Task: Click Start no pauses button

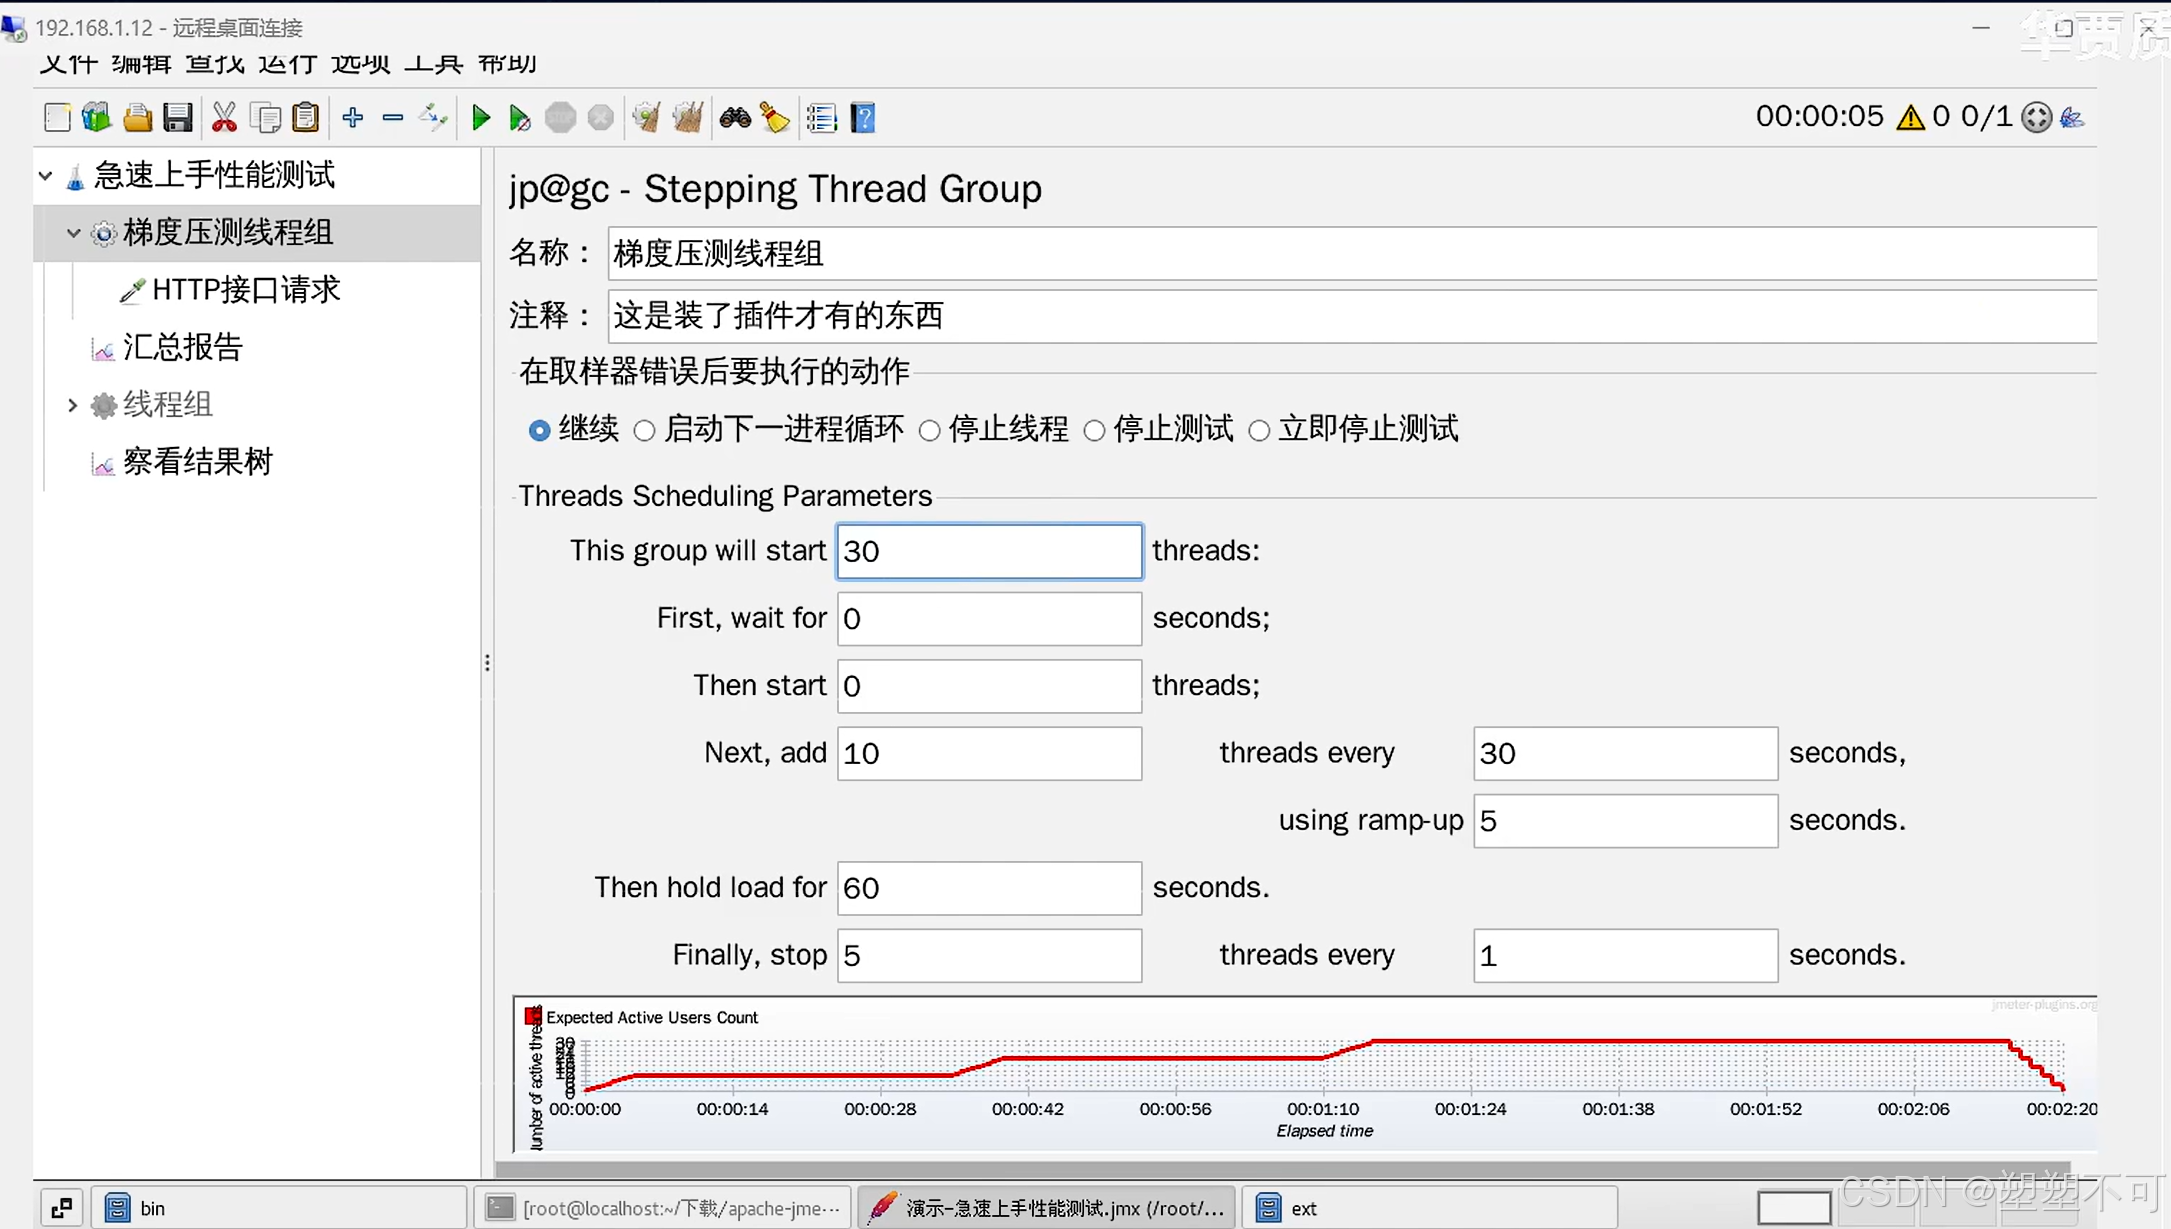Action: pos(519,118)
